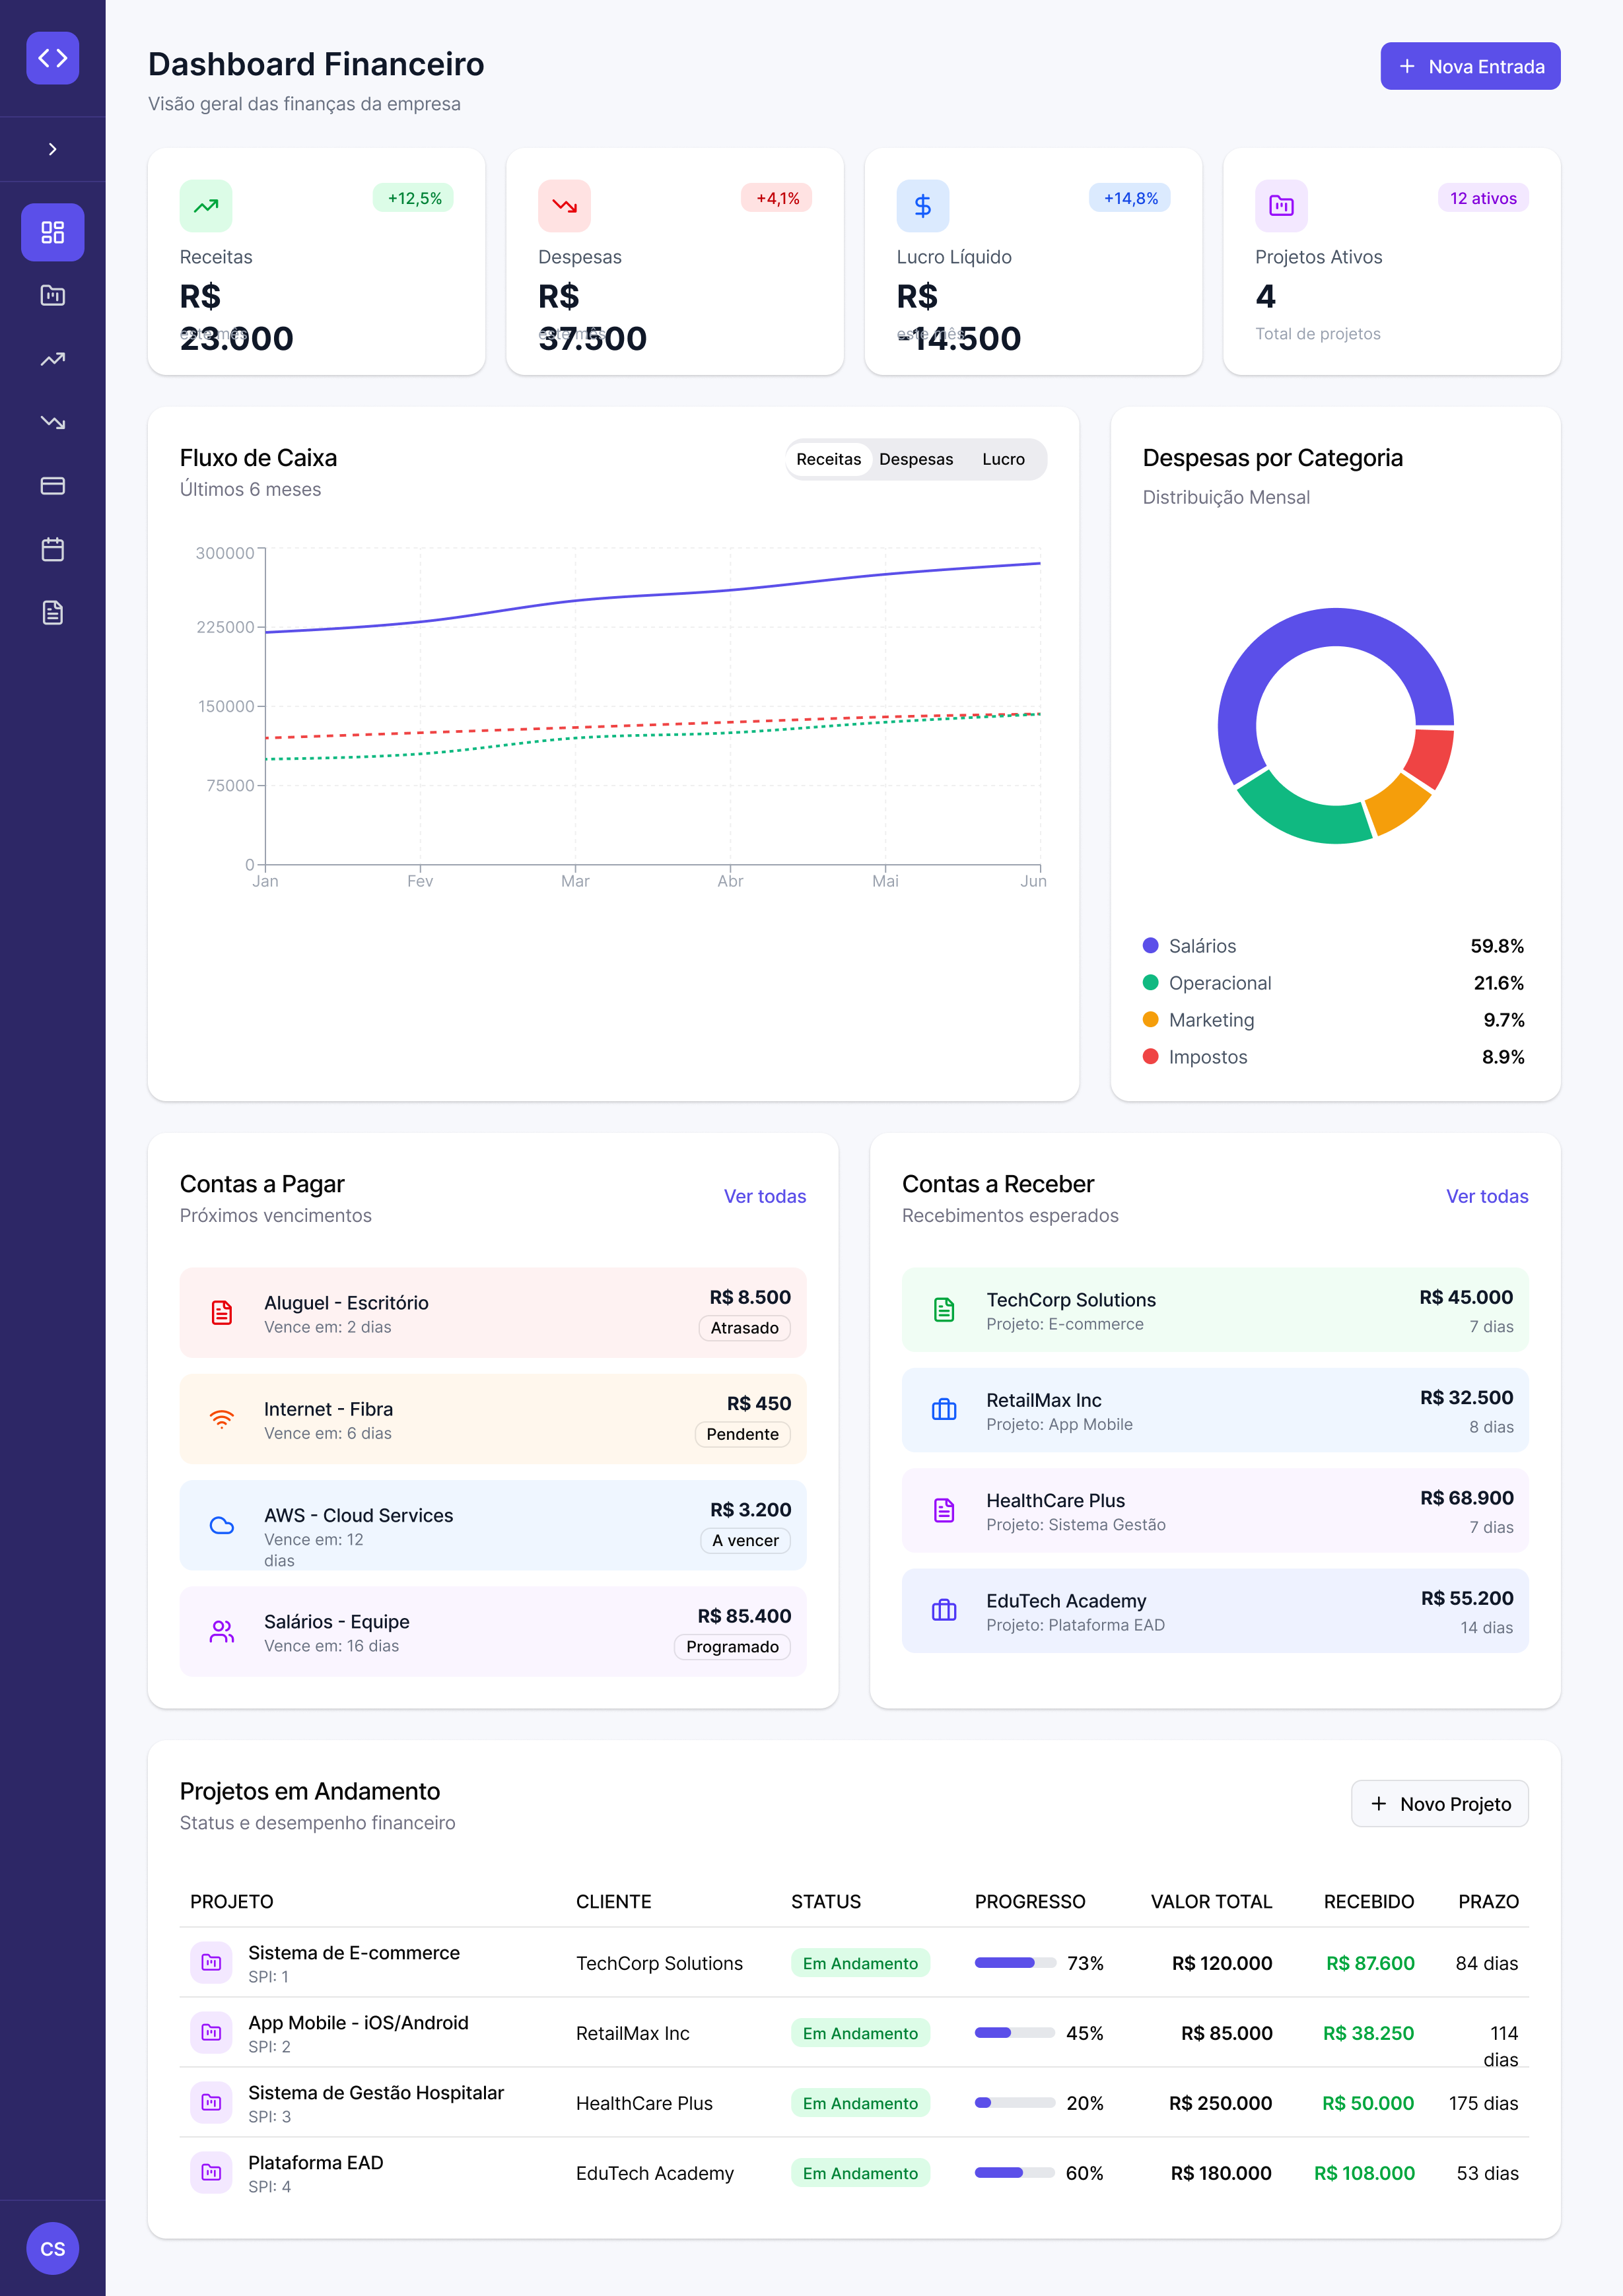Screen dimensions: 1623x2296
Task: Open the dashboard grid icon in sidebar
Action: point(52,232)
